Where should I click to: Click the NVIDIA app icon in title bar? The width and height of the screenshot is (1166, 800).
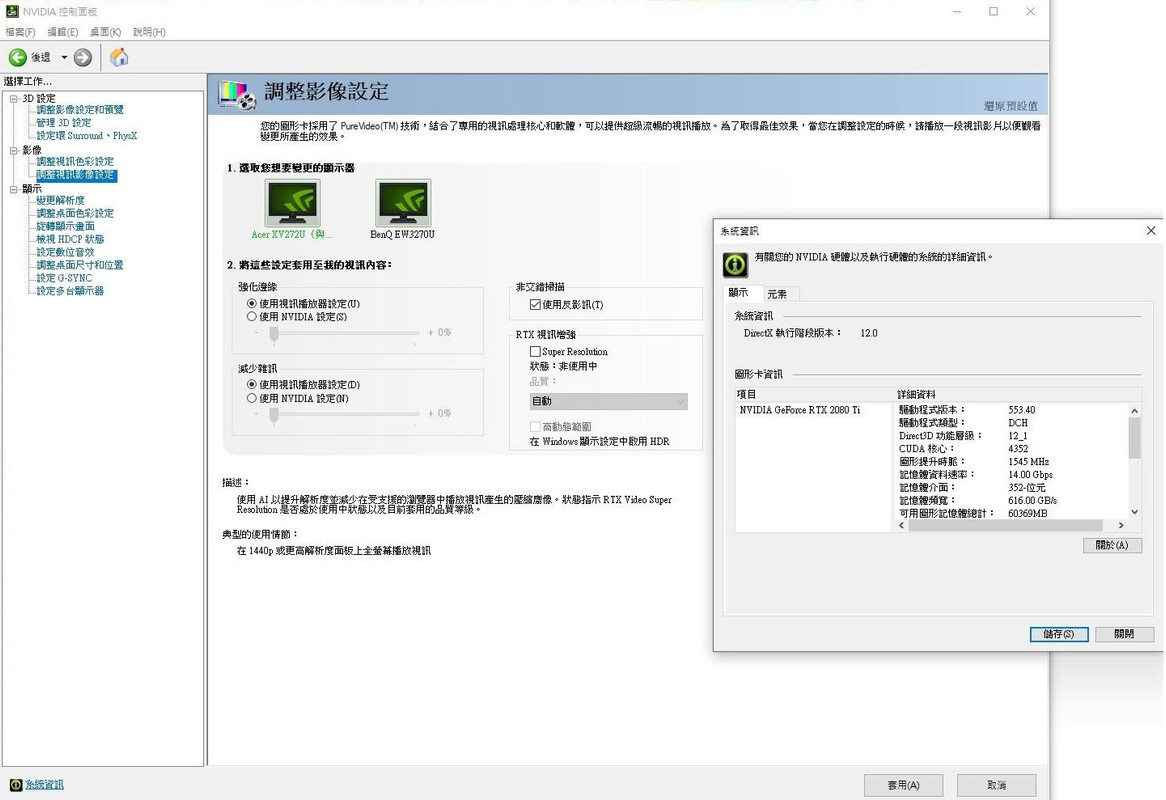tap(11, 11)
